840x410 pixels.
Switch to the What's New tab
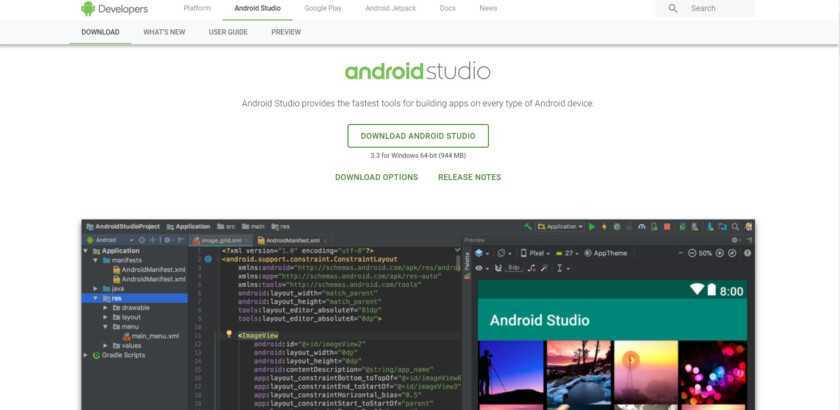click(164, 32)
